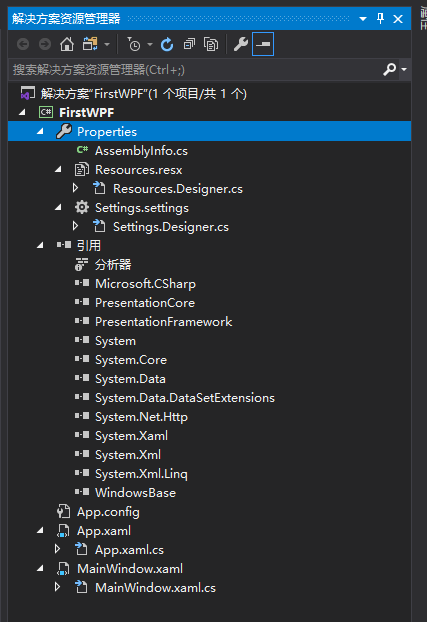Toggle the Show All Files icon

coord(211,44)
